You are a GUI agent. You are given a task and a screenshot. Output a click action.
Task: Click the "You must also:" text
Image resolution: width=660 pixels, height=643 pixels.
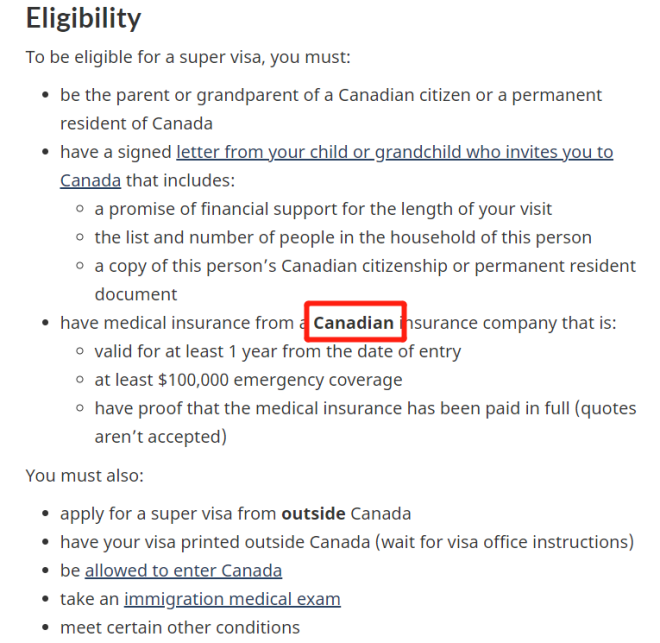pyautogui.click(x=85, y=475)
